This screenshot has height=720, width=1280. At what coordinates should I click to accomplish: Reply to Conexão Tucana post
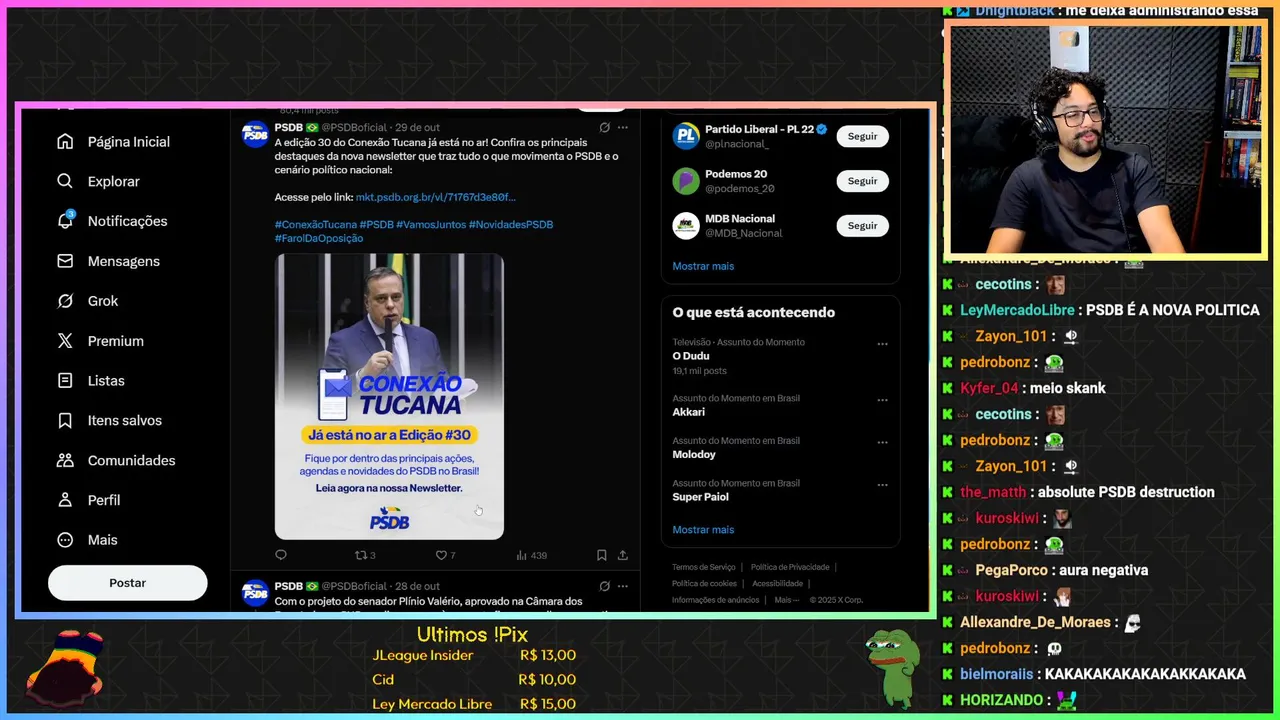tap(281, 555)
